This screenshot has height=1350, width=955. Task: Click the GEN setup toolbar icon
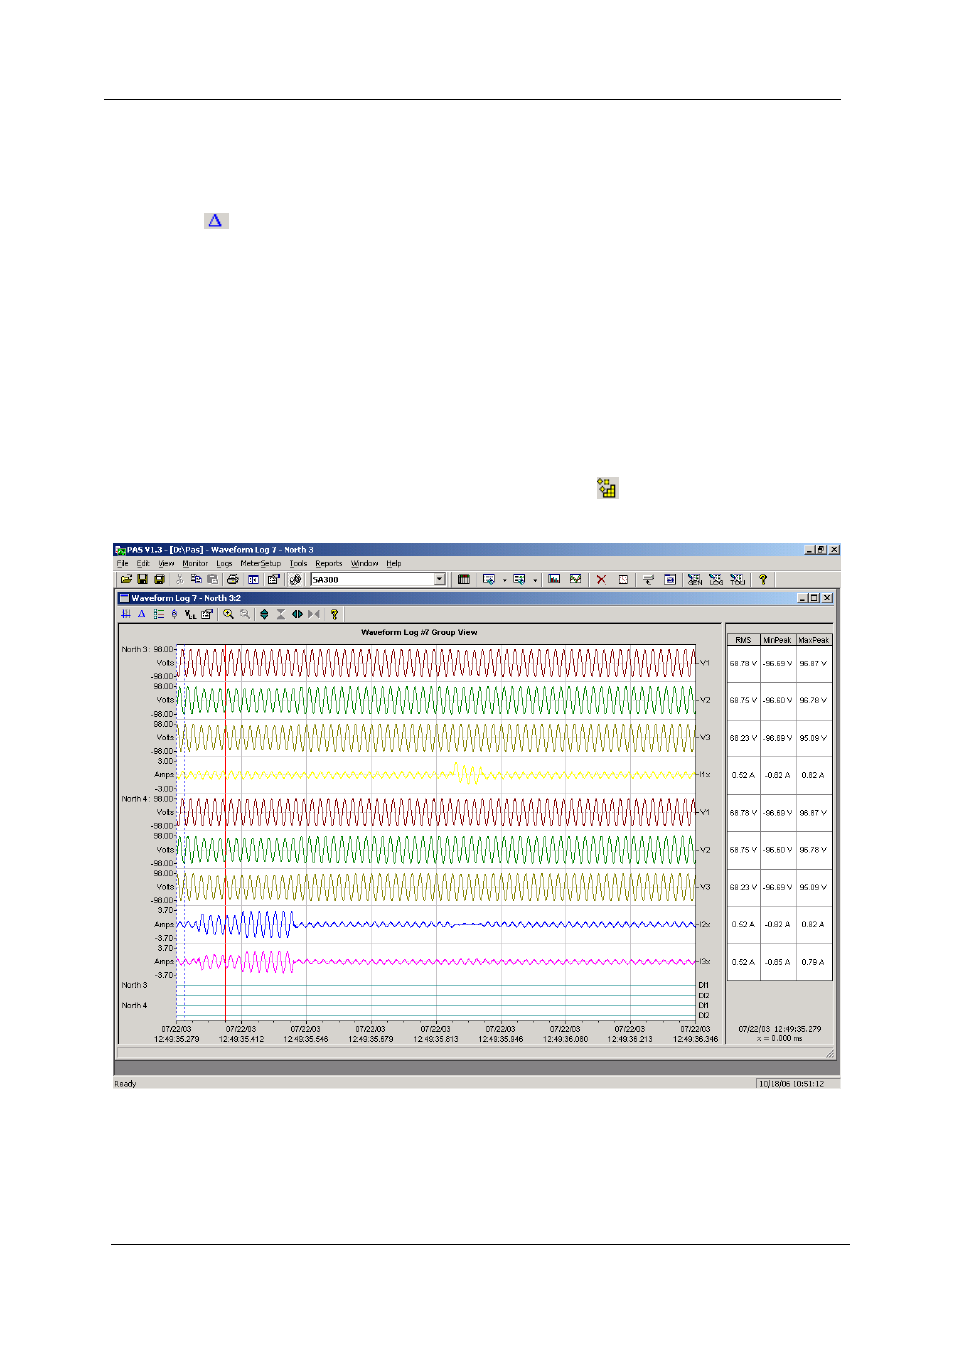695,580
